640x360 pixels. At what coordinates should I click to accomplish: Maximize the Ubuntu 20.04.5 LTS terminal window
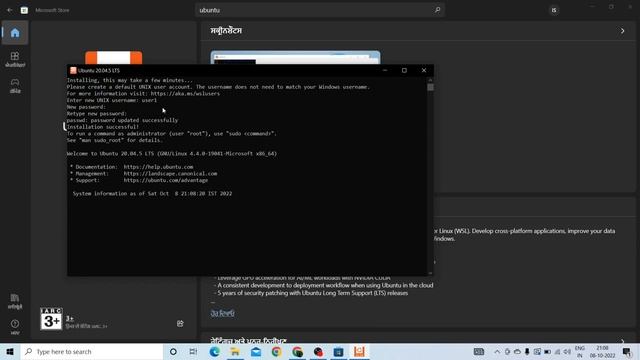(404, 70)
